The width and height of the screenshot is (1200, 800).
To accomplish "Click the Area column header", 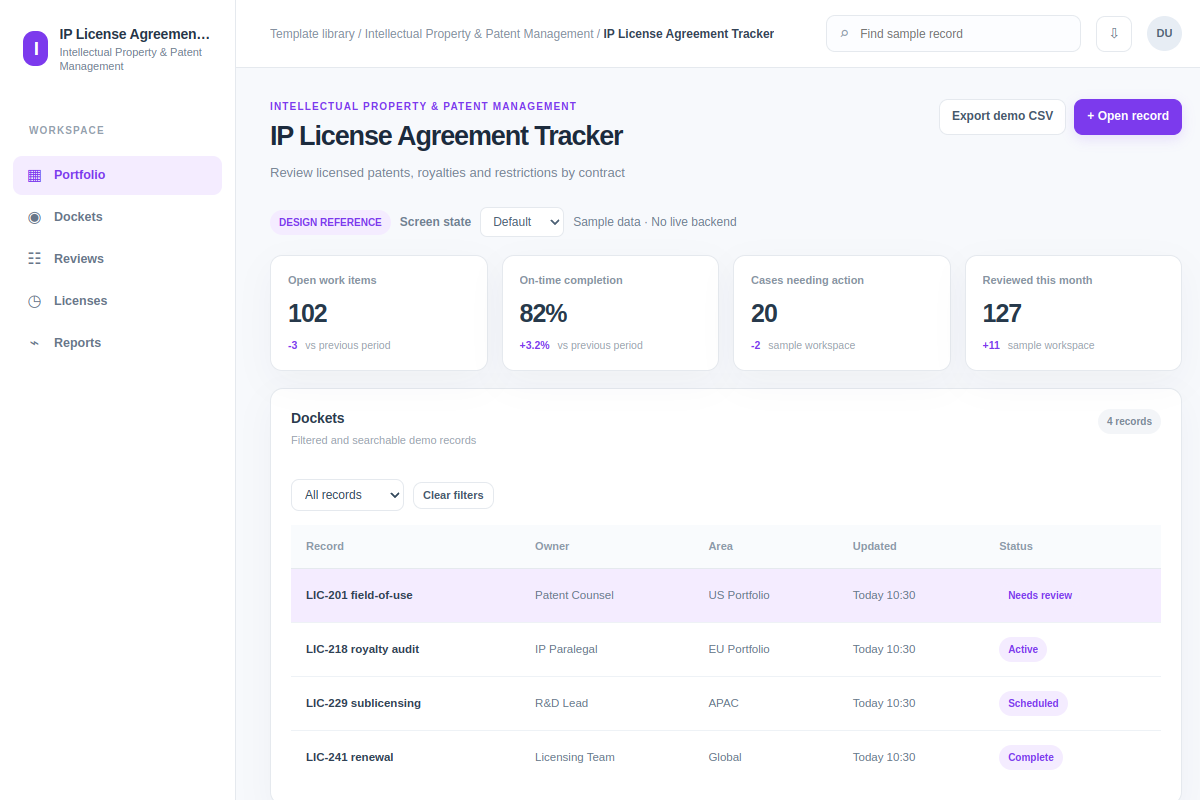I will pyautogui.click(x=720, y=546).
